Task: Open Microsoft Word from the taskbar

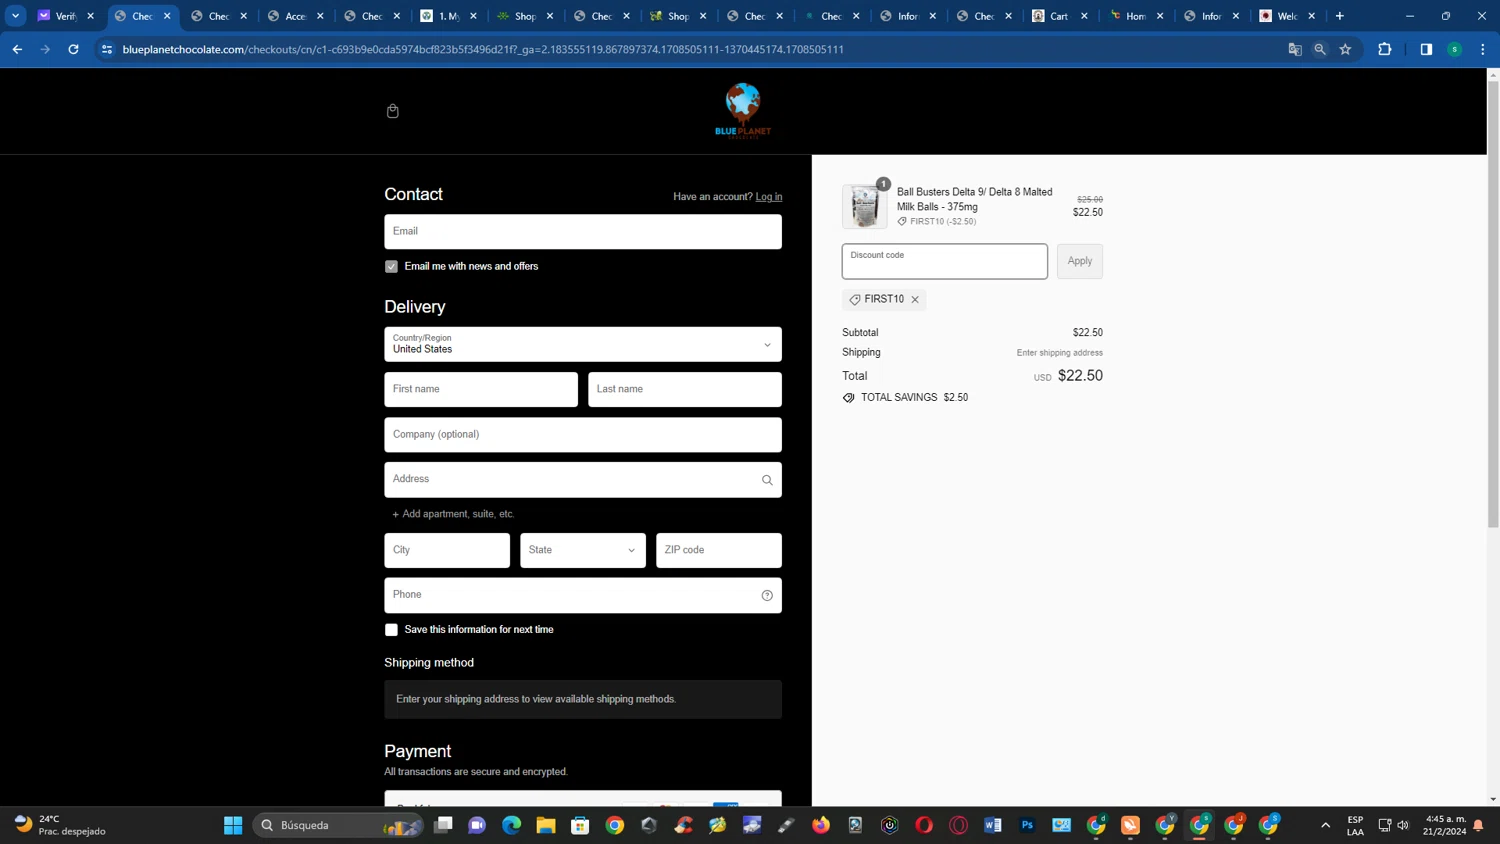Action: coord(993,825)
